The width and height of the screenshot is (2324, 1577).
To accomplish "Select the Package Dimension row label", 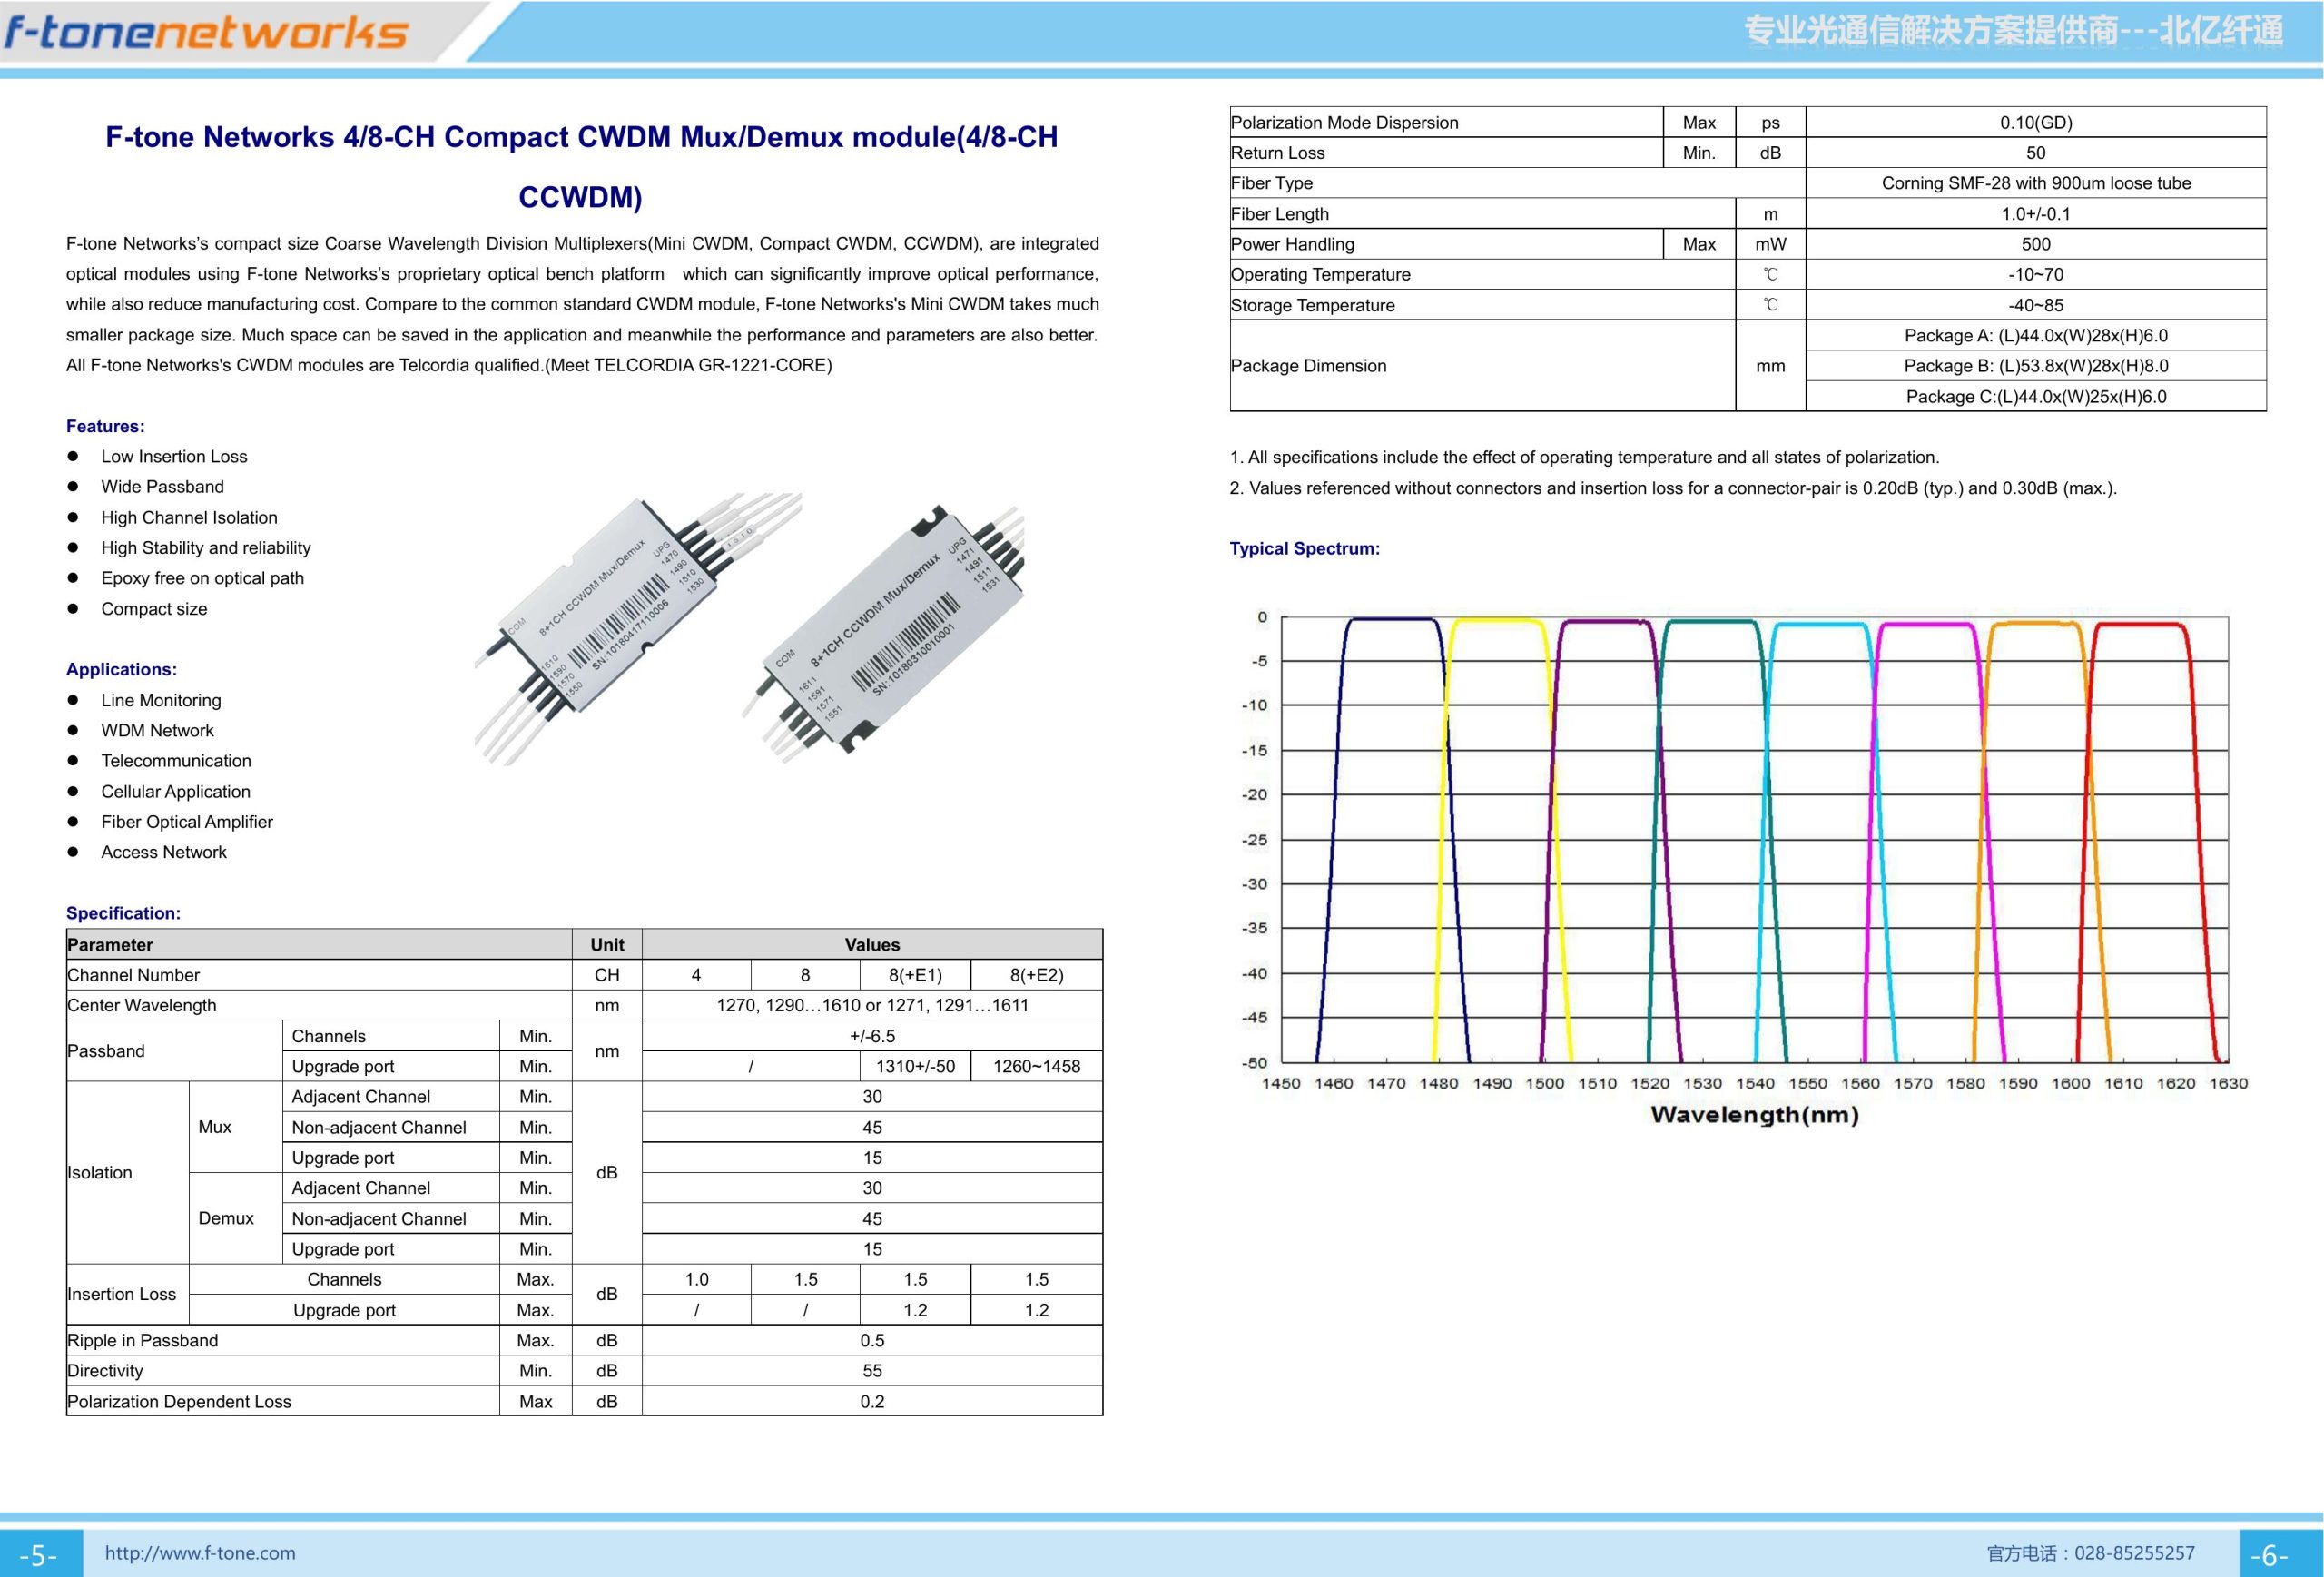I will click(x=1308, y=366).
